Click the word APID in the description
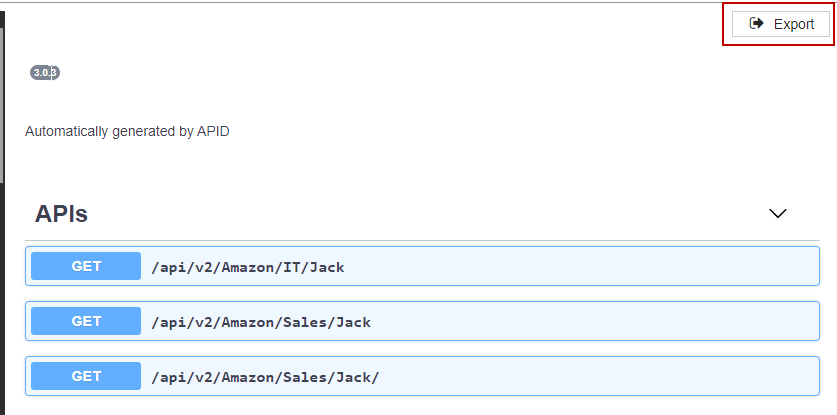This screenshot has height=415, width=837. 212,131
